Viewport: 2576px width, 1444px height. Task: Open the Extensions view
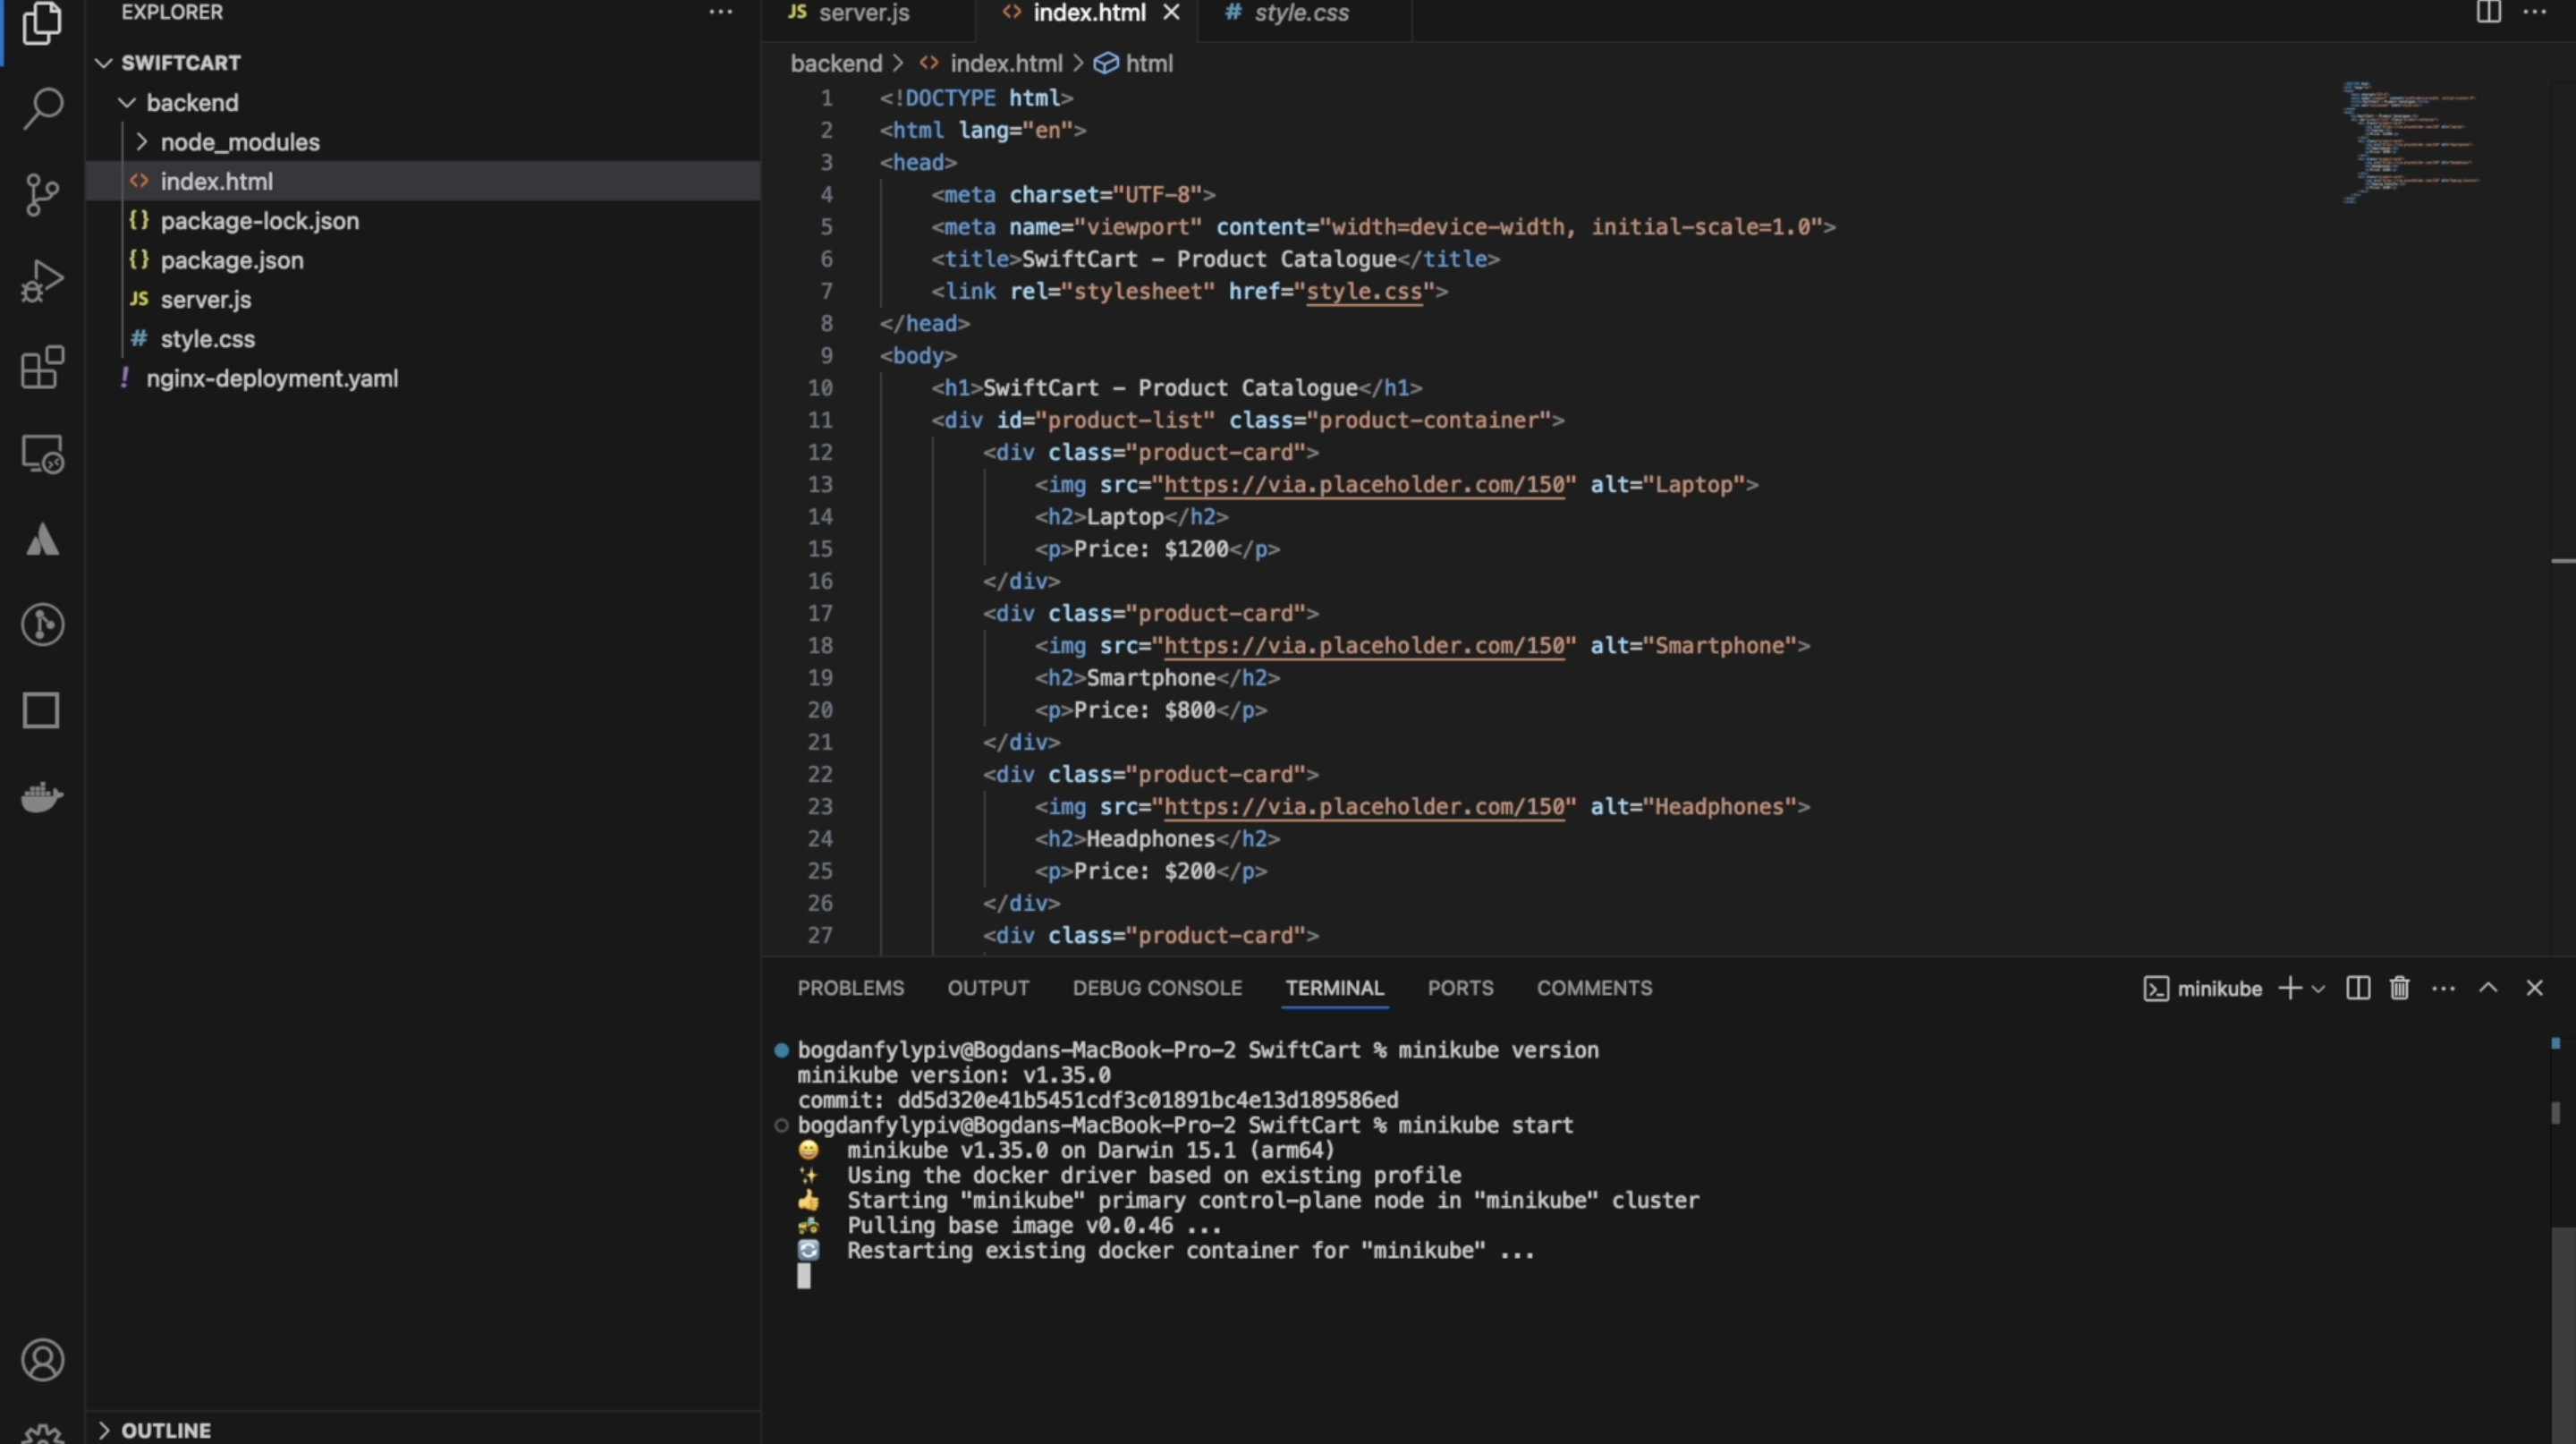click(x=42, y=368)
